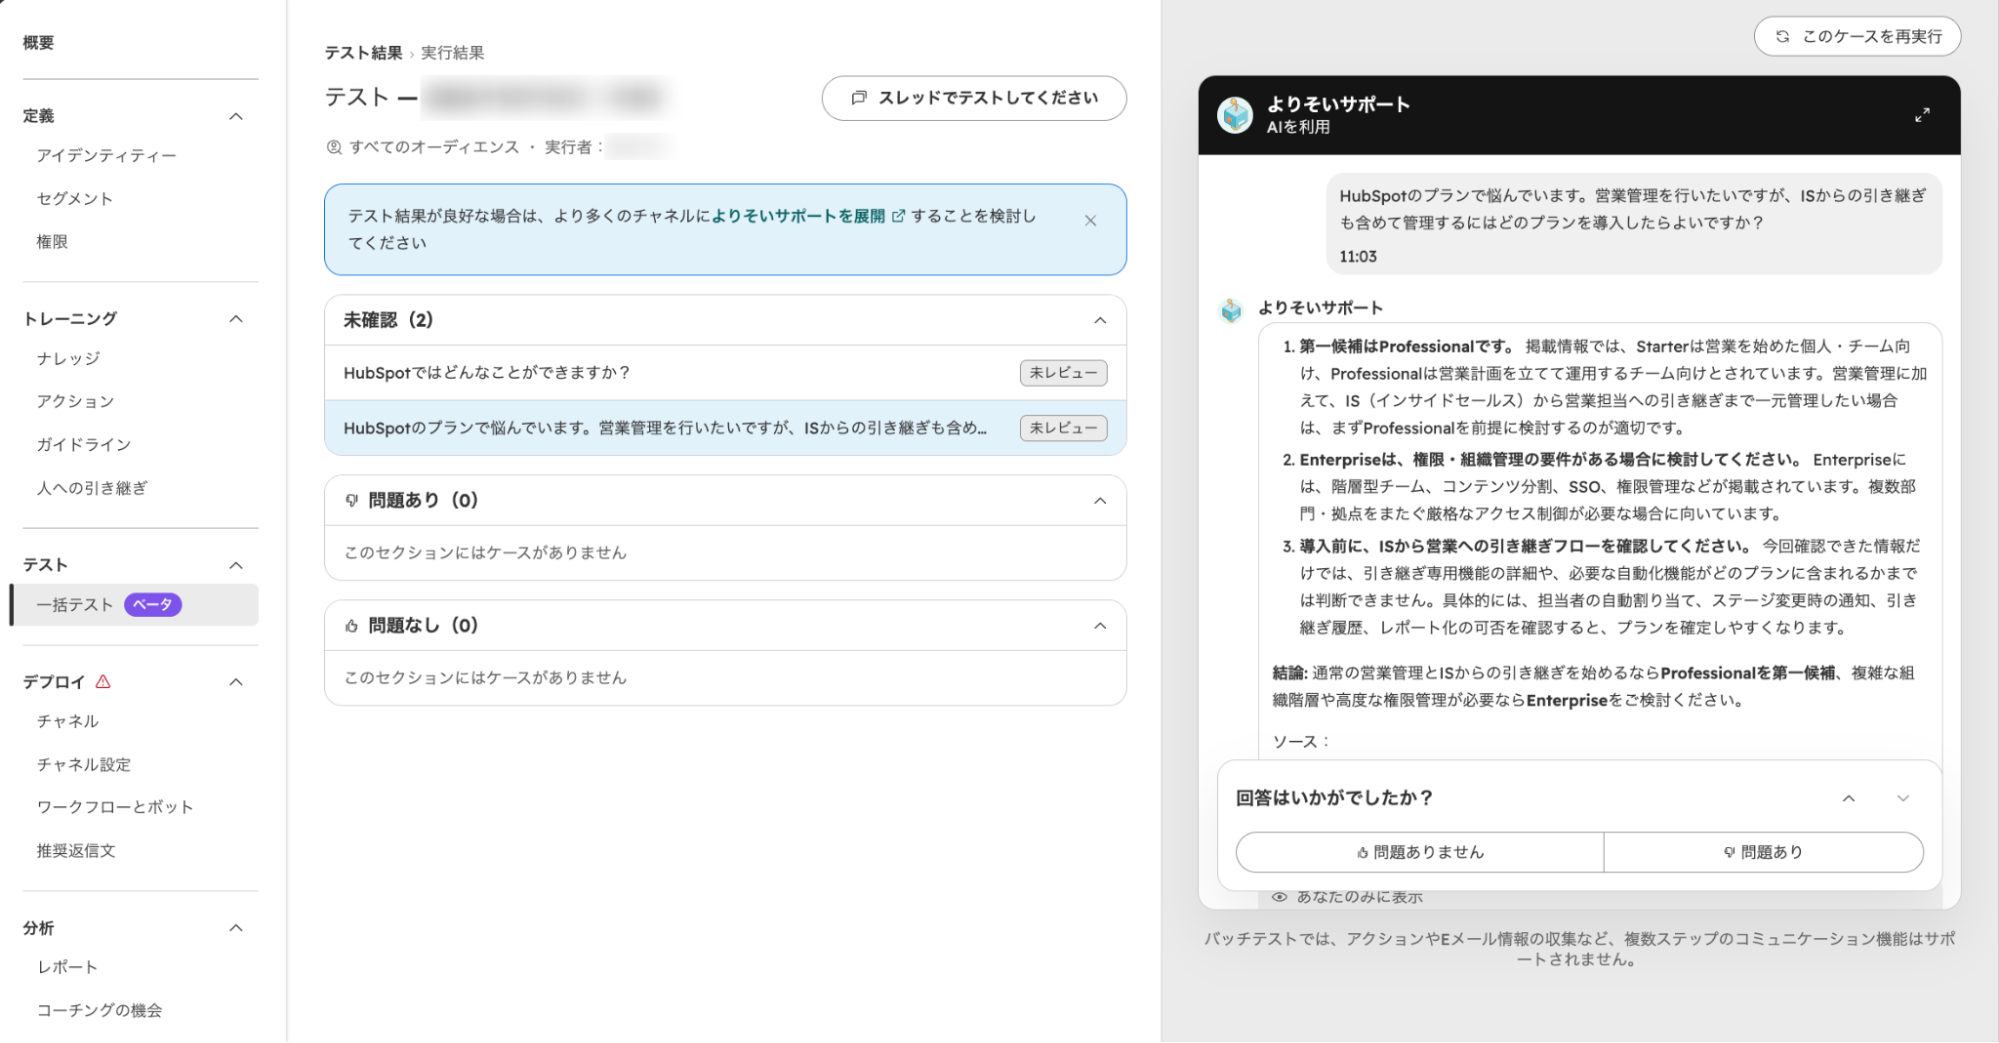Open ワークフローとボット in the sidebar

[115, 807]
